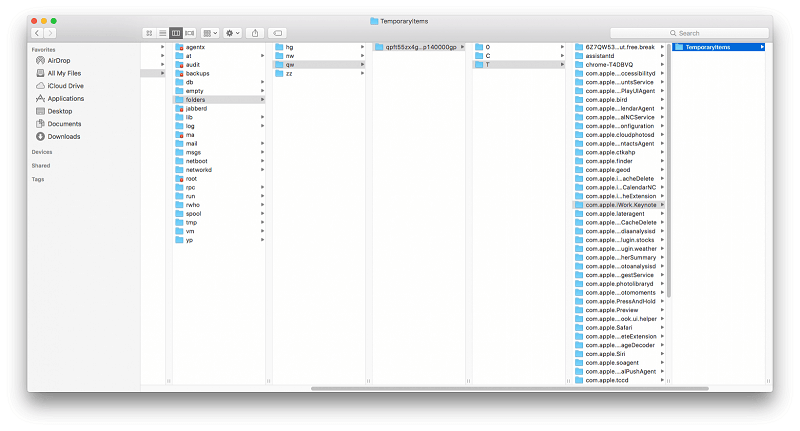Switch to cover flow view
Screen dimensions: 800x431
pos(190,33)
